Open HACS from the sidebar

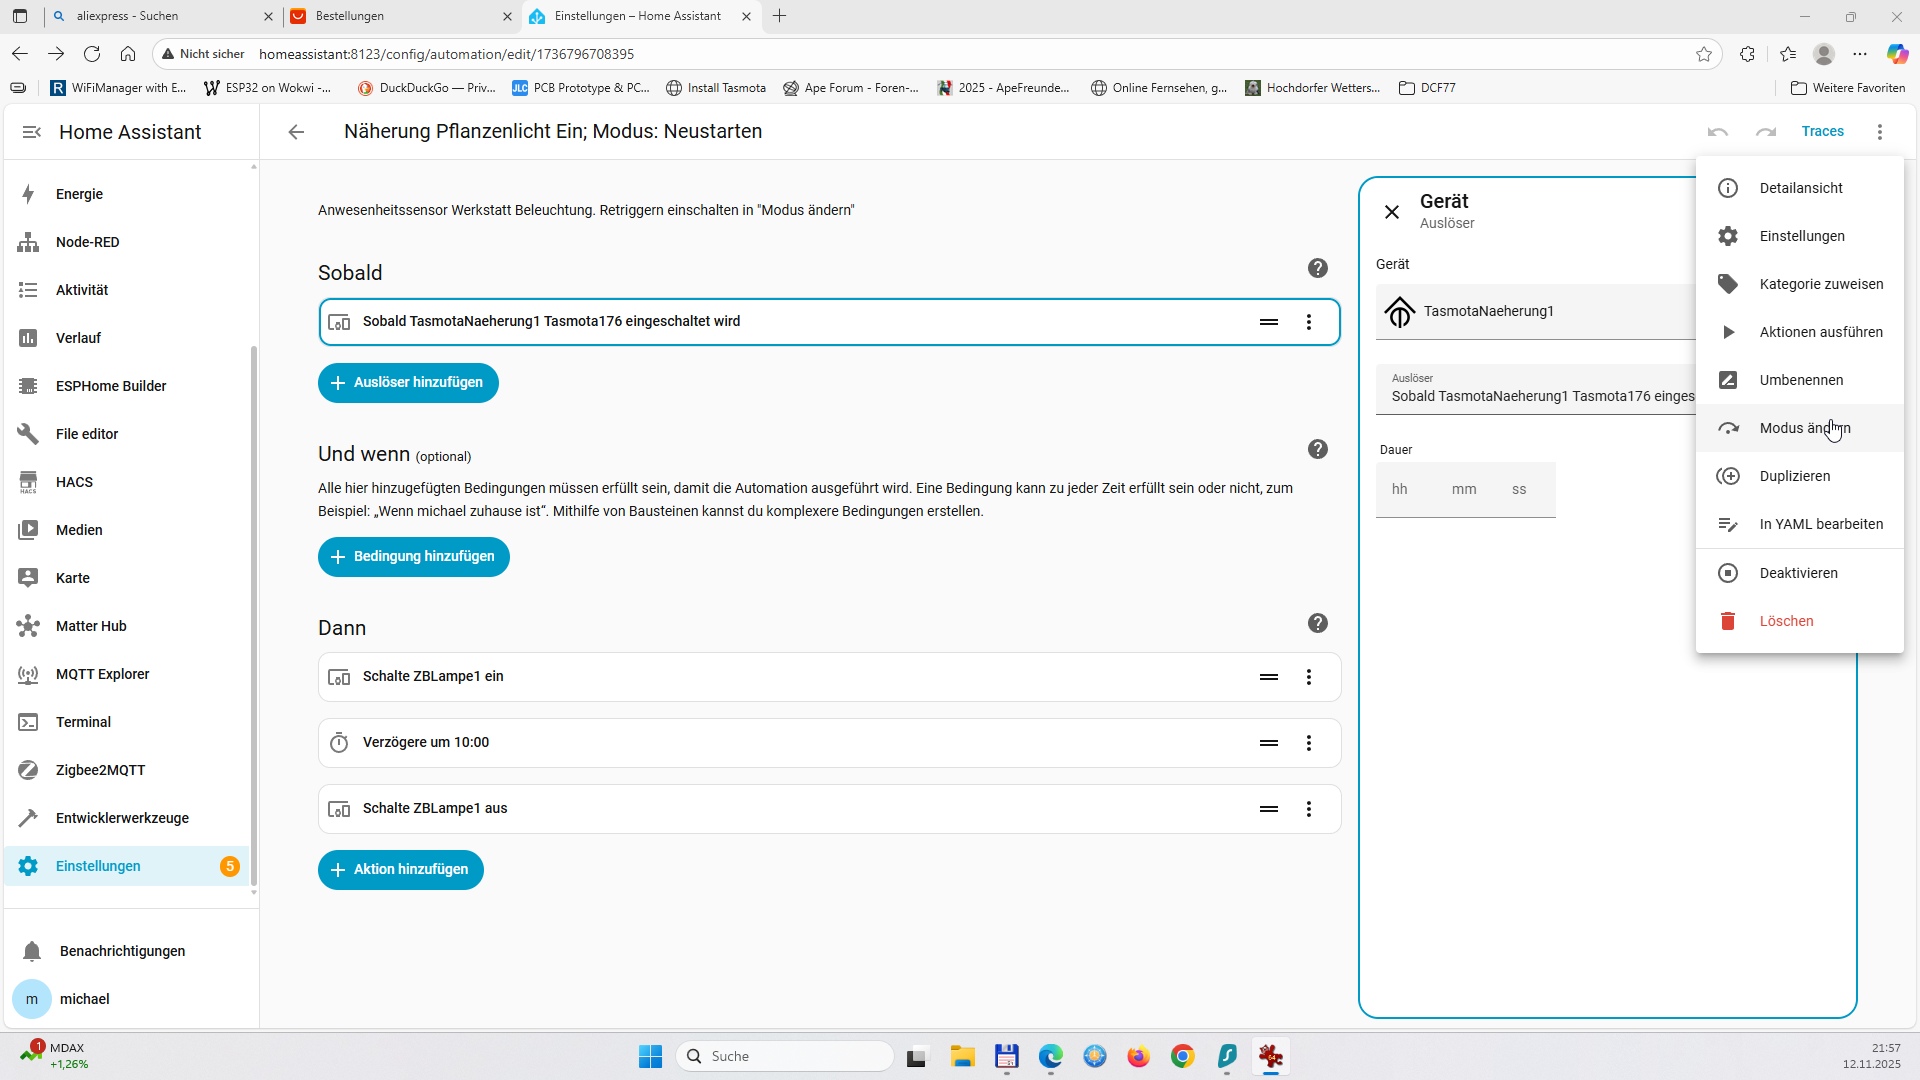click(74, 482)
